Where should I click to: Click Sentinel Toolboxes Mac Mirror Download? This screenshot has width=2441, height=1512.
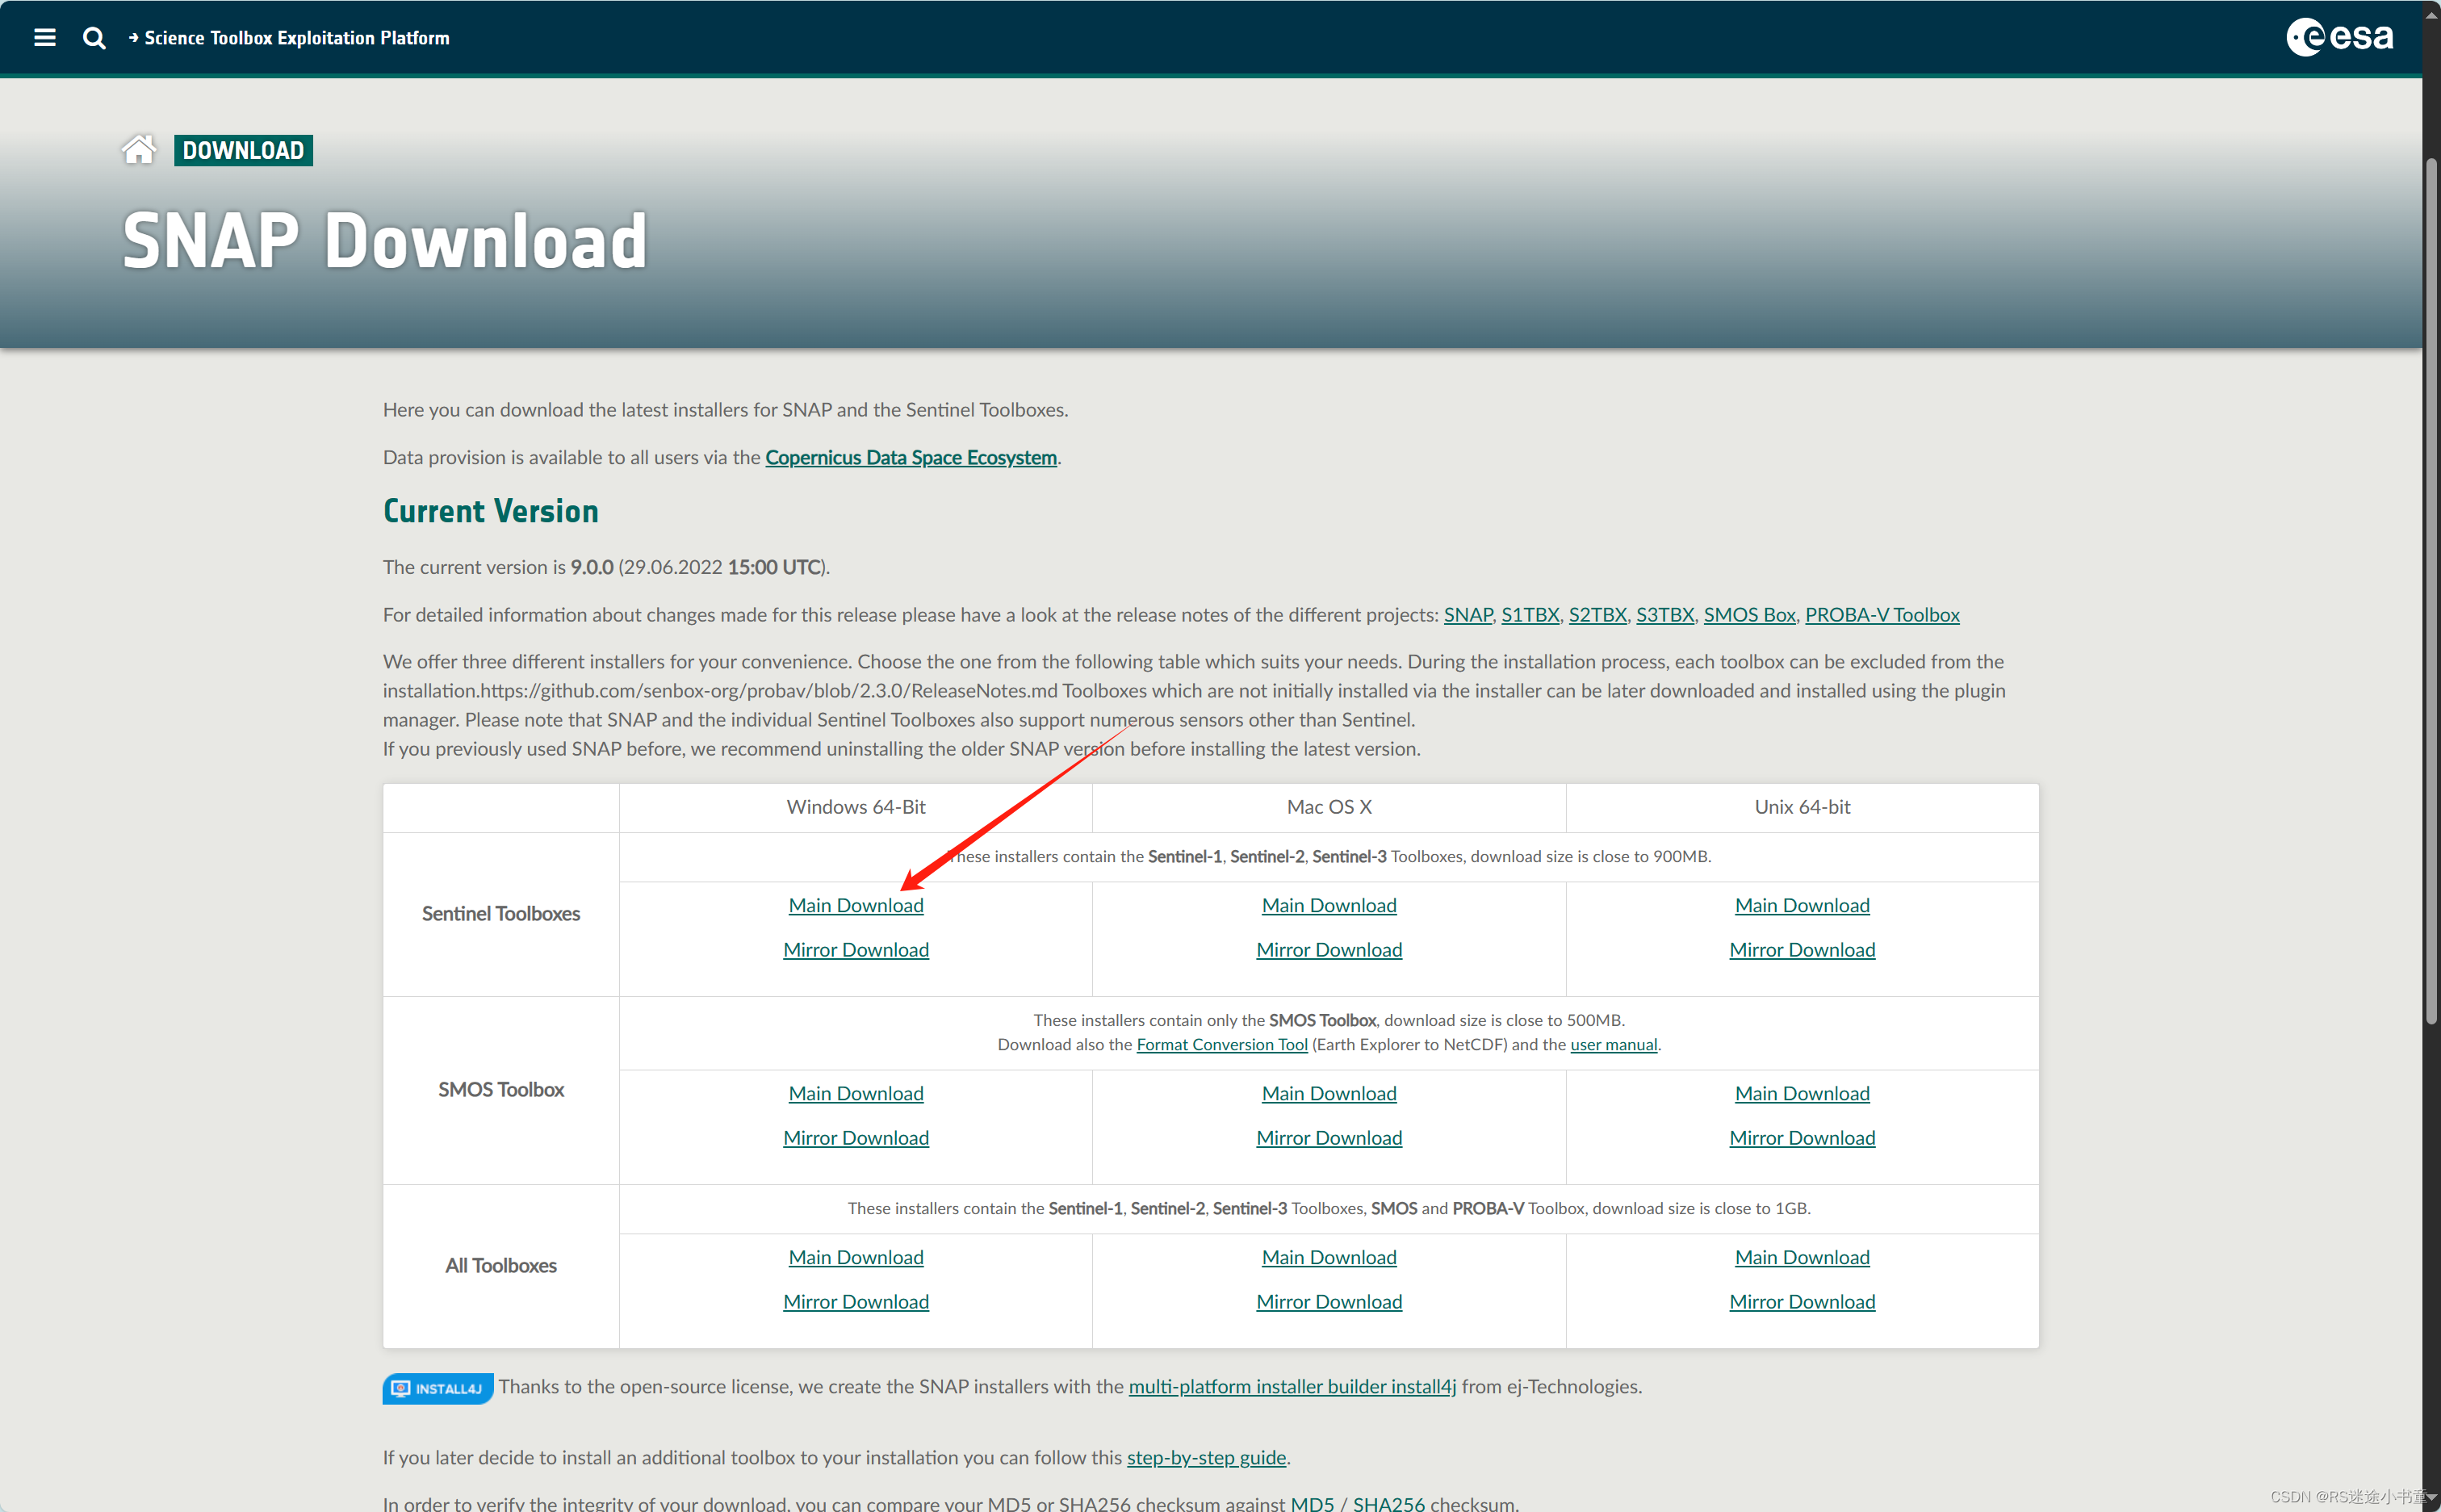click(x=1328, y=949)
